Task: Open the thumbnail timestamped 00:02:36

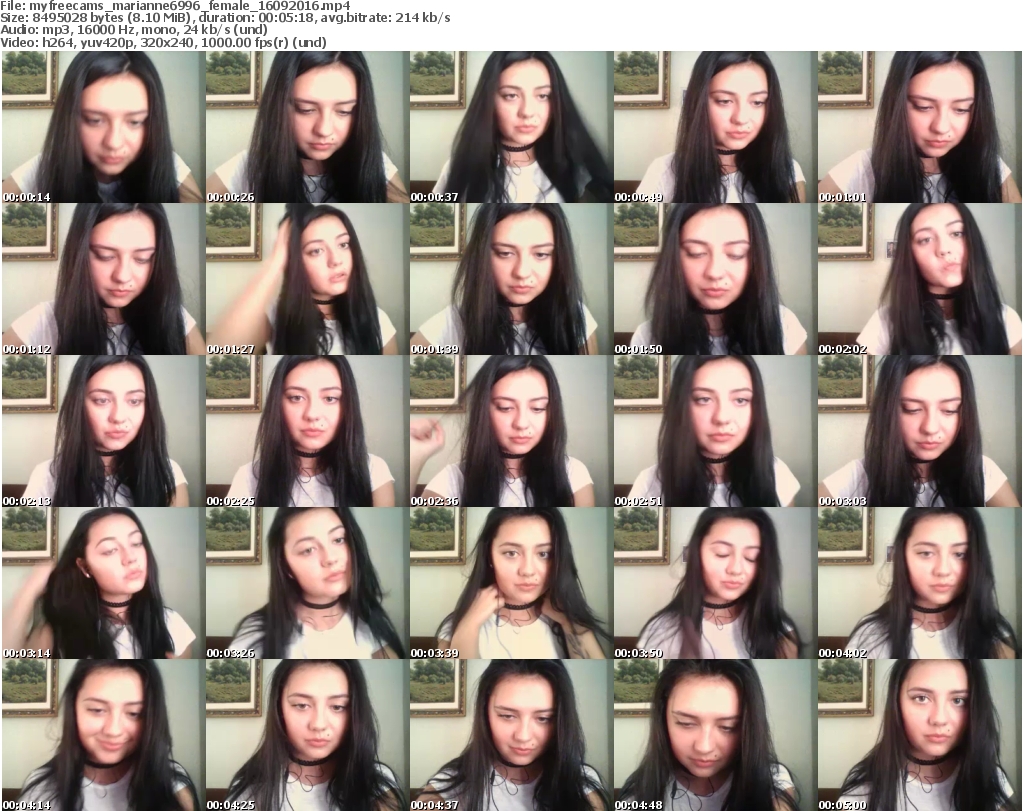Action: point(511,431)
